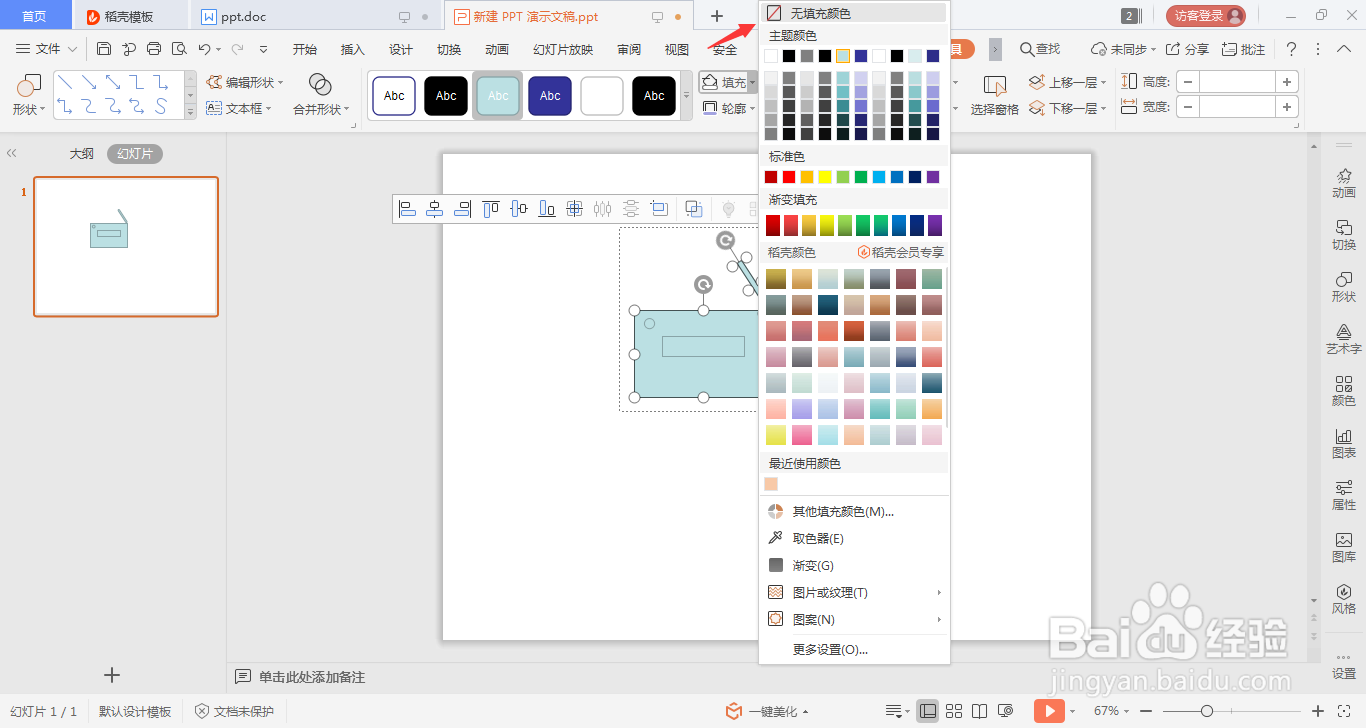
Task: Expand 上移一层 dropdown arrow
Action: coord(1103,82)
